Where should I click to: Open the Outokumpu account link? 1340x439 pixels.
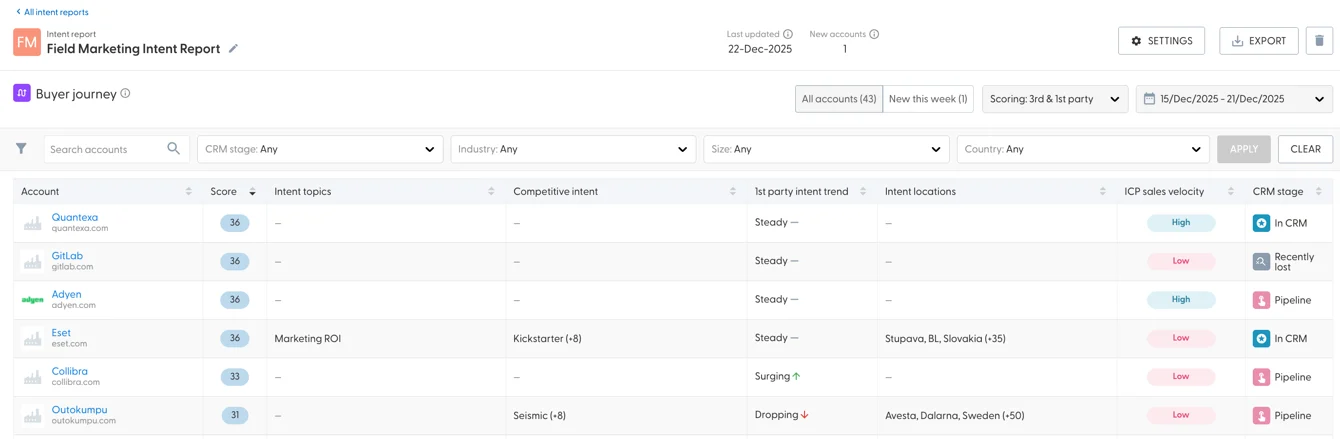79,410
